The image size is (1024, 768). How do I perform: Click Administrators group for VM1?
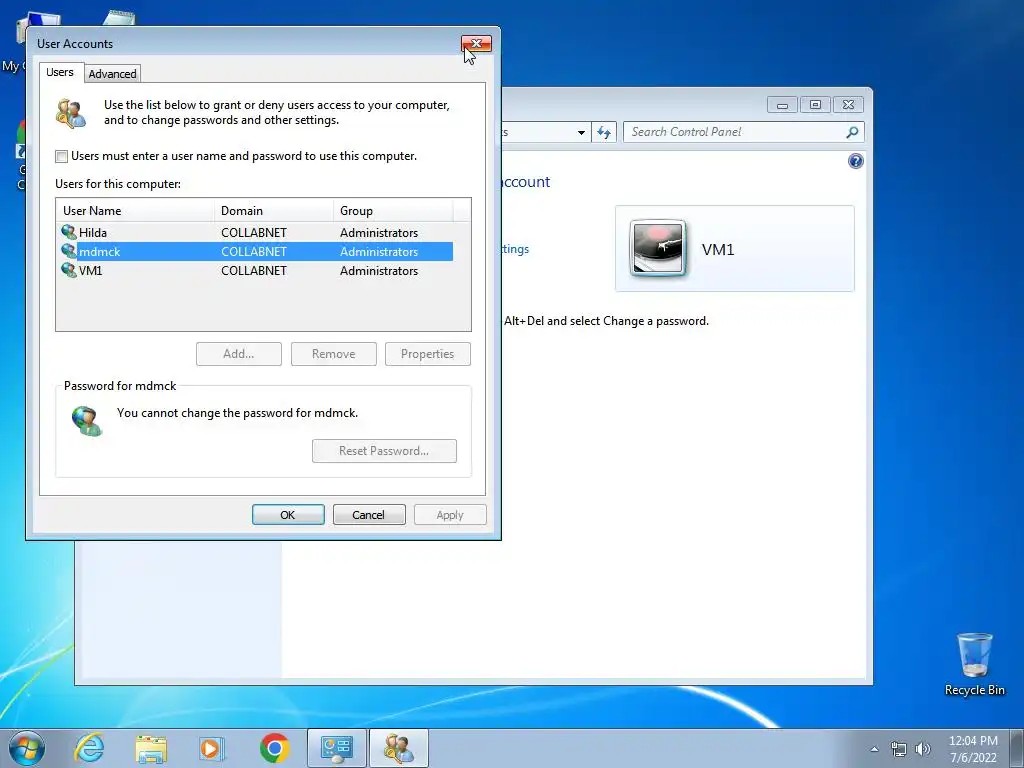click(379, 270)
